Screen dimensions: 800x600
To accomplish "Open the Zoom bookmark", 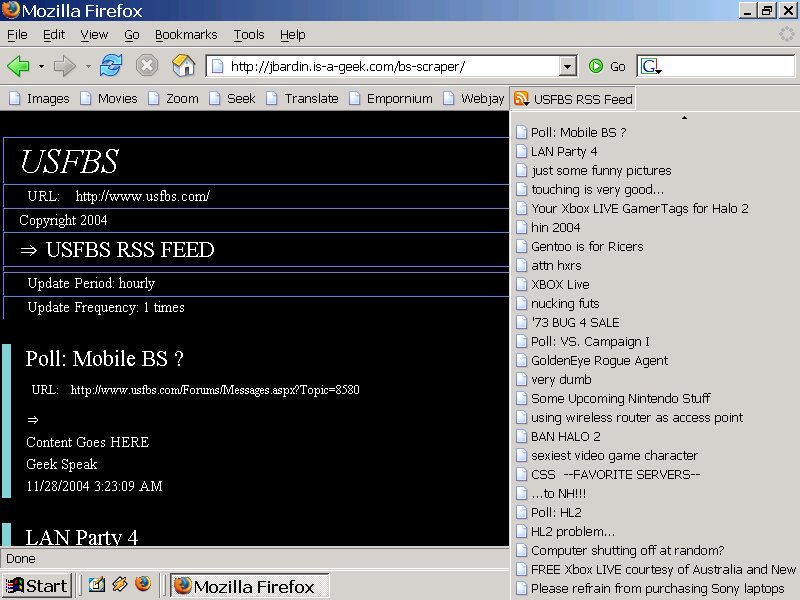I will click(x=173, y=98).
